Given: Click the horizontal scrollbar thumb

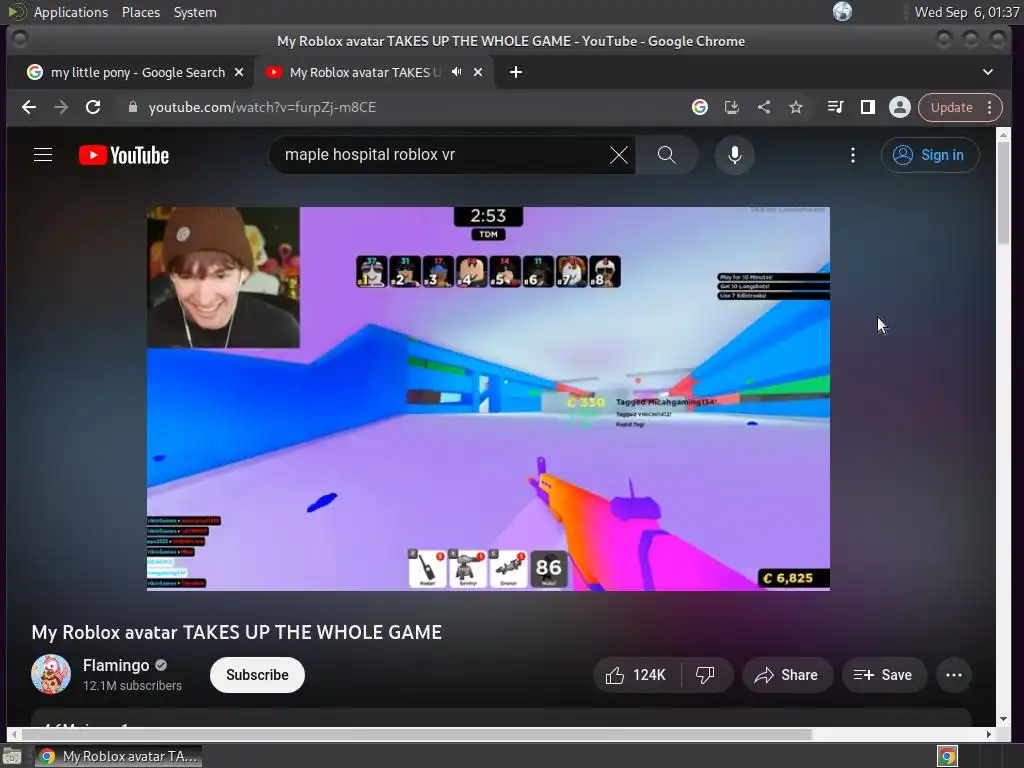Looking at the screenshot, I should [x=417, y=734].
